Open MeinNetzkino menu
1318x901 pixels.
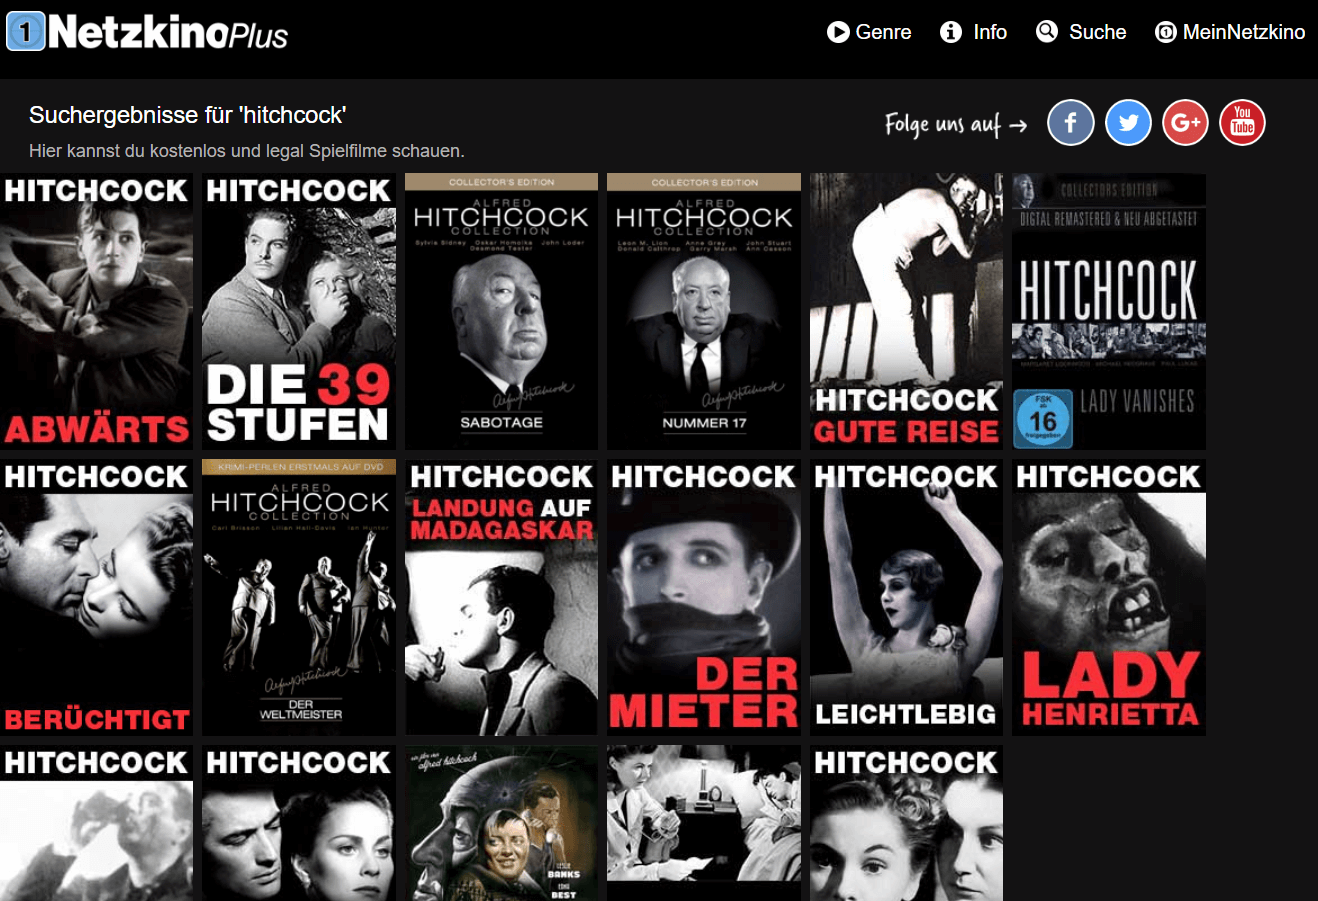(1230, 32)
